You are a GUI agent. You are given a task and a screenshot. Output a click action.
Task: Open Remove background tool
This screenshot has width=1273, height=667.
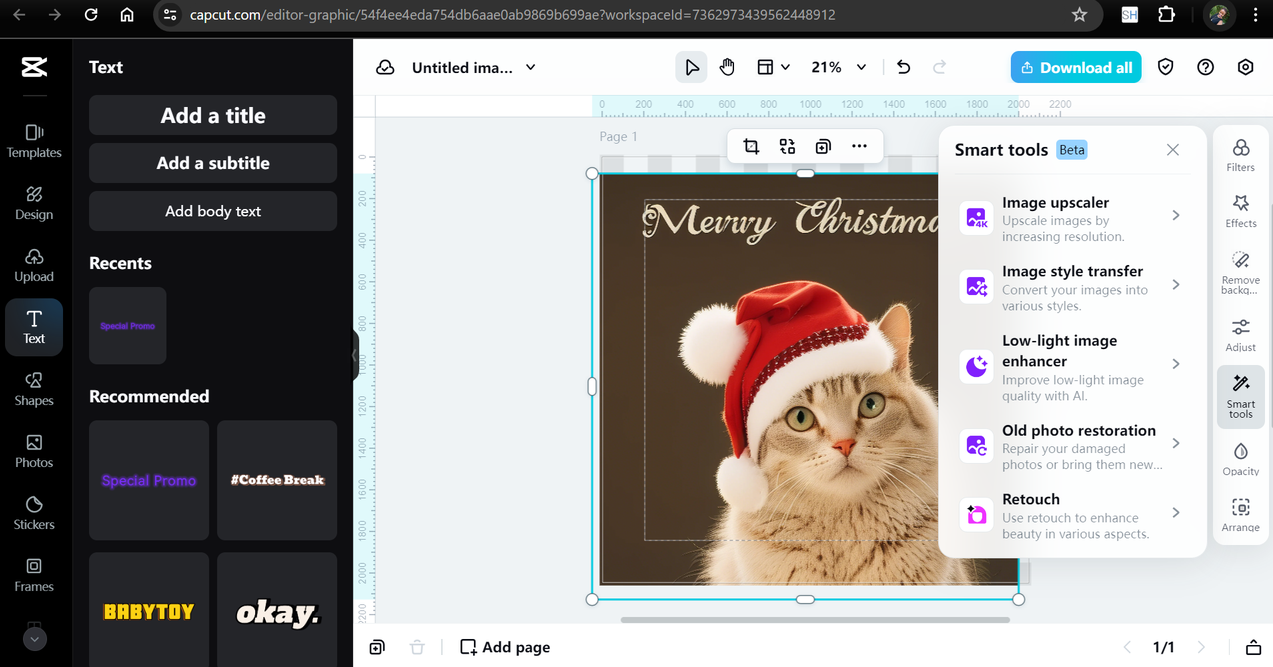[1240, 271]
